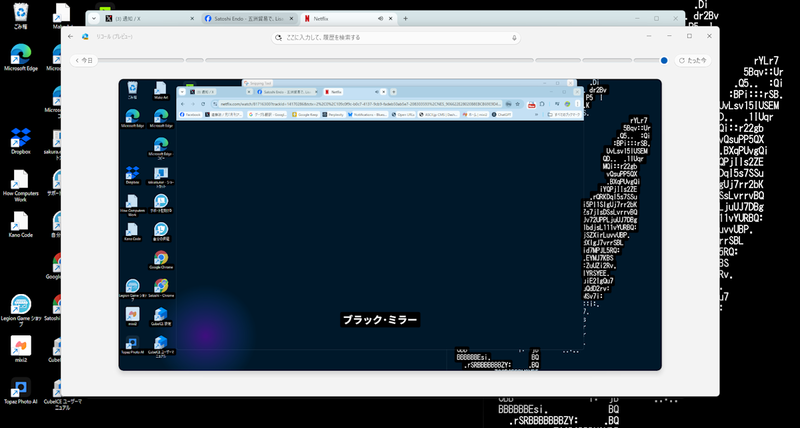Viewport: 800px width, 428px height.
Task: Close the 通知 / X tab in Chrome
Action: pos(192,18)
